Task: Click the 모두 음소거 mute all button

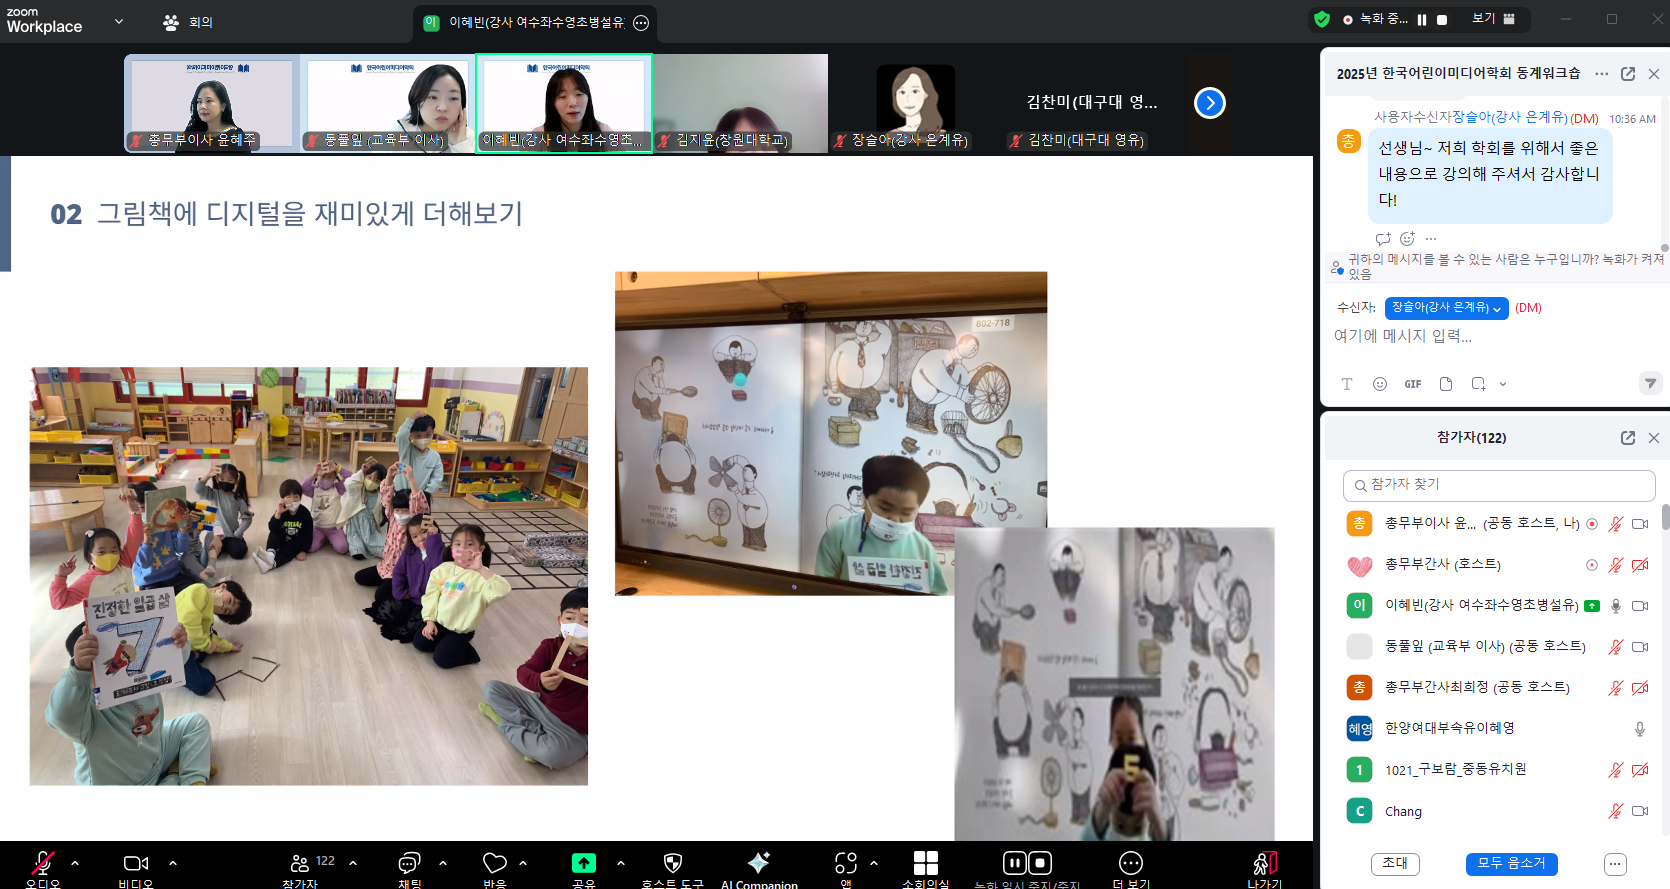Action: tap(1511, 863)
